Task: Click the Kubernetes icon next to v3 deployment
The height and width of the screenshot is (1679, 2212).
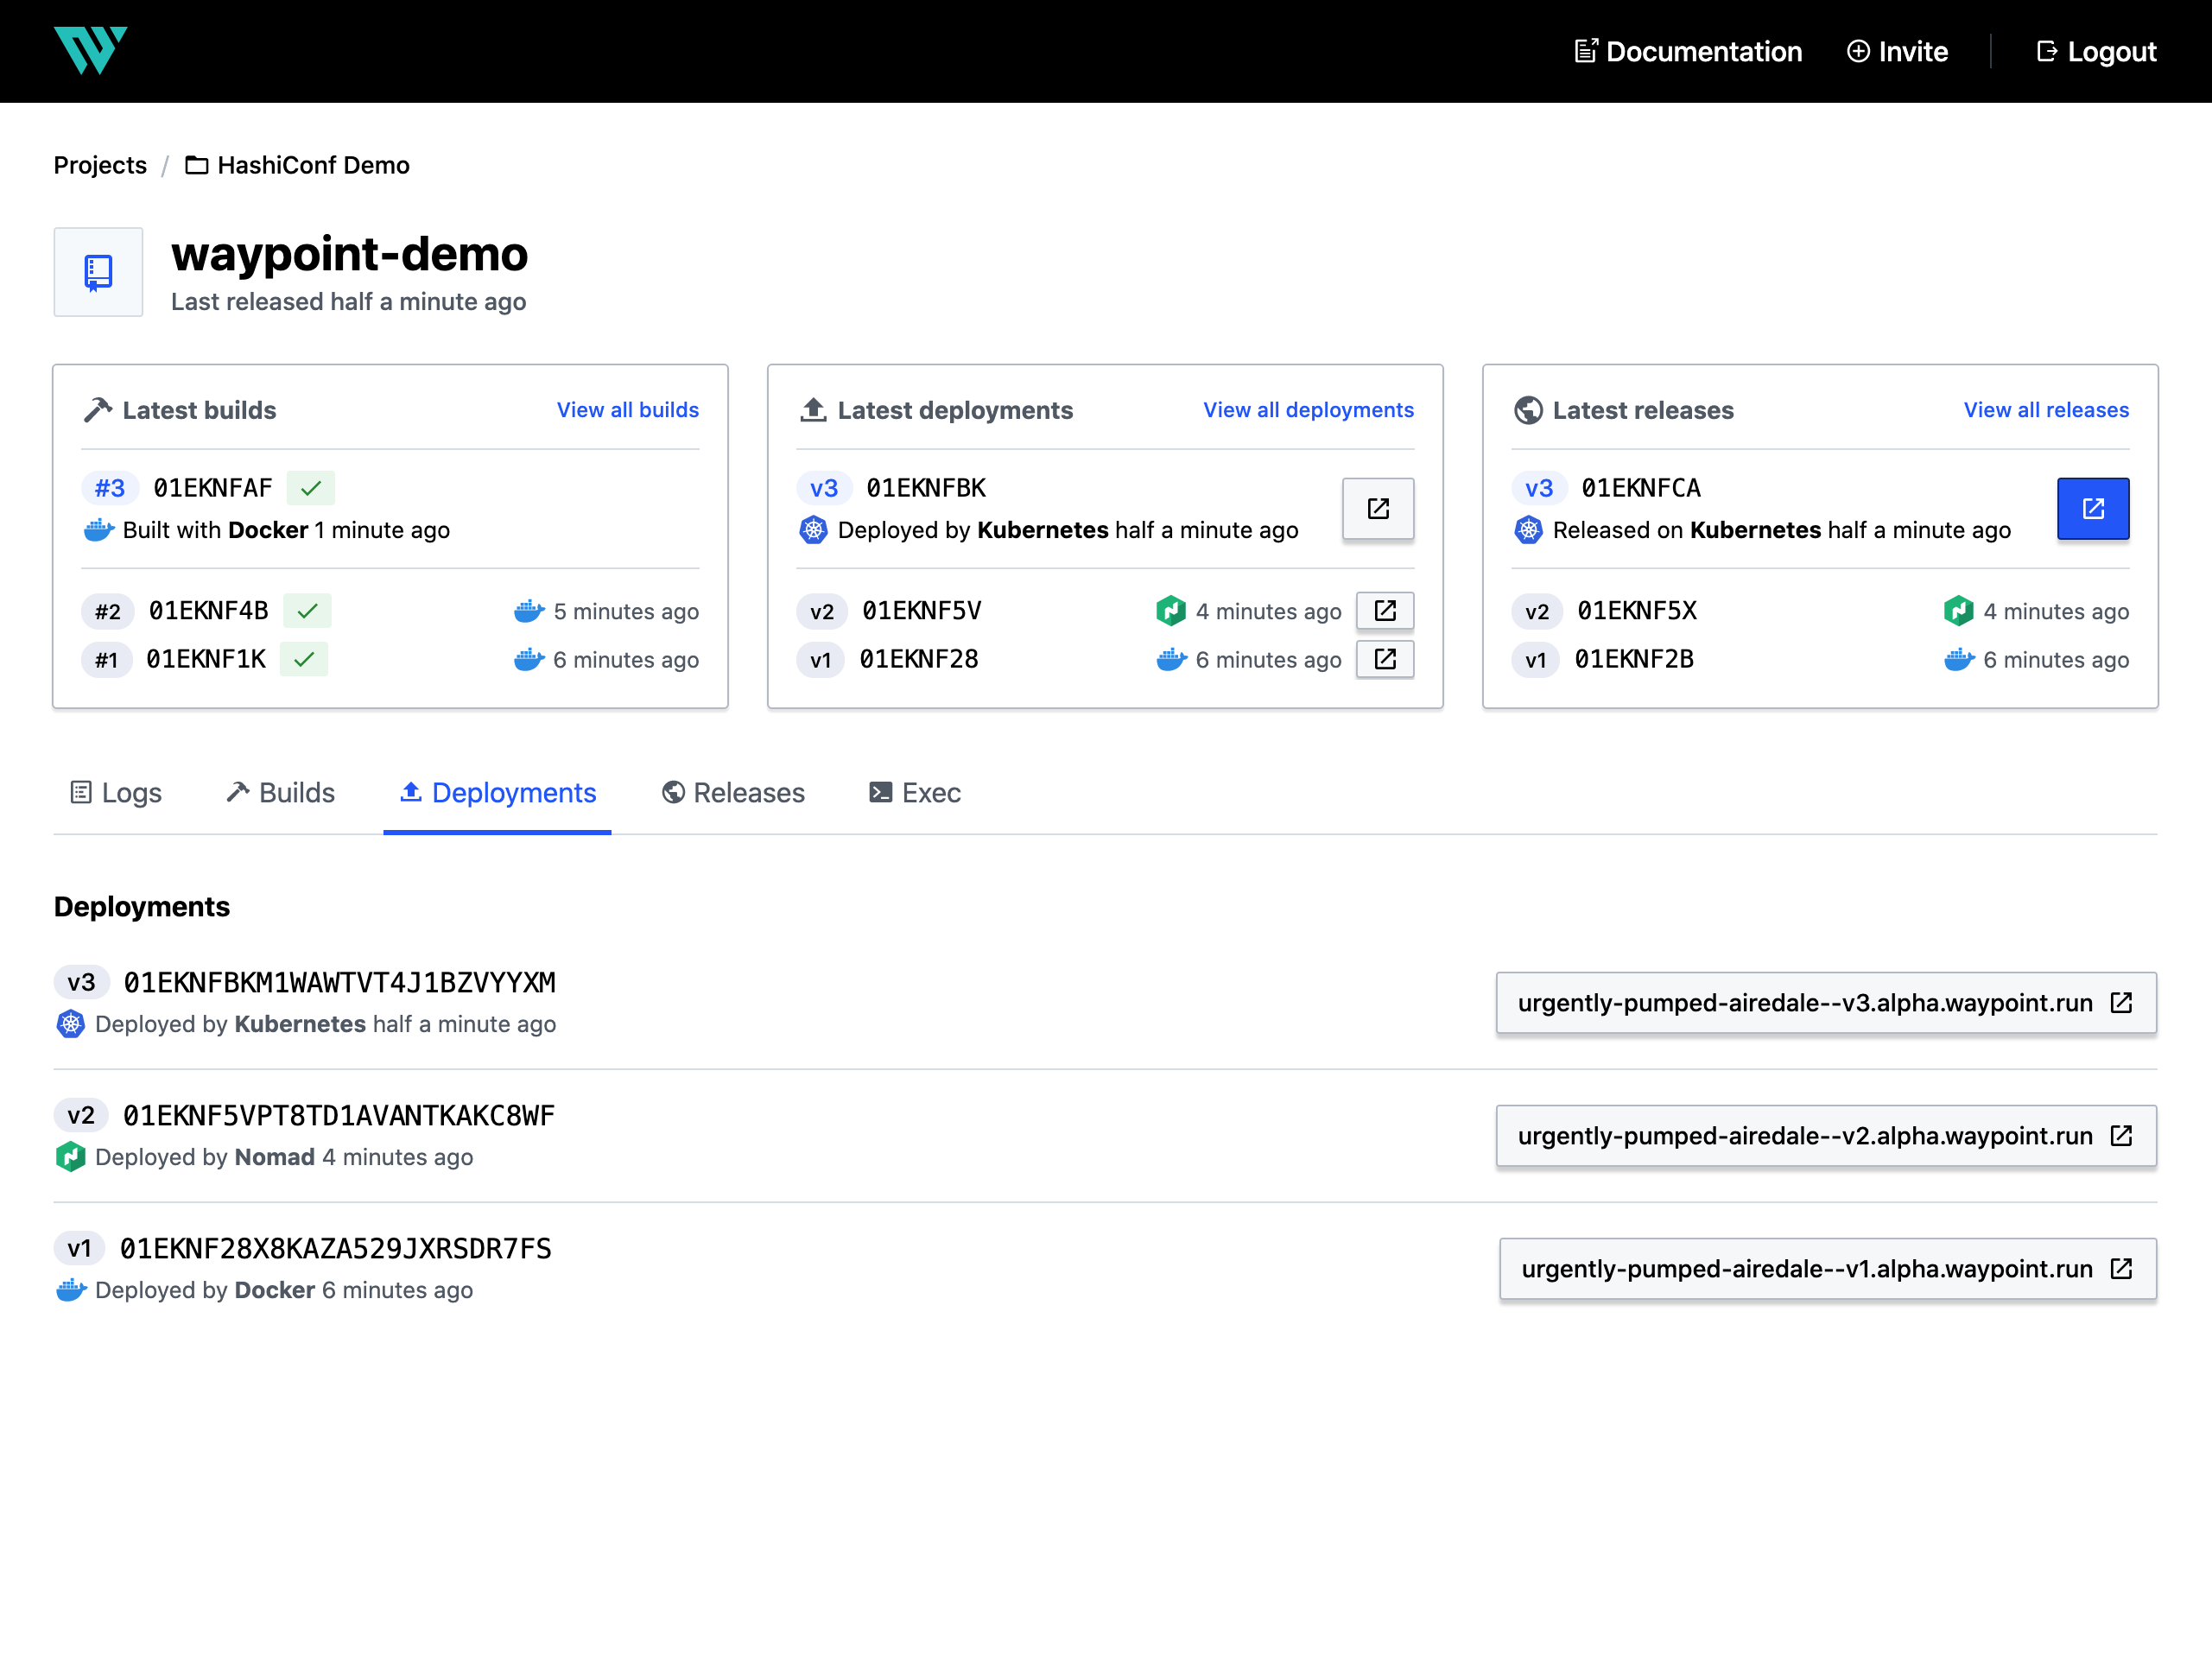Action: click(71, 1023)
